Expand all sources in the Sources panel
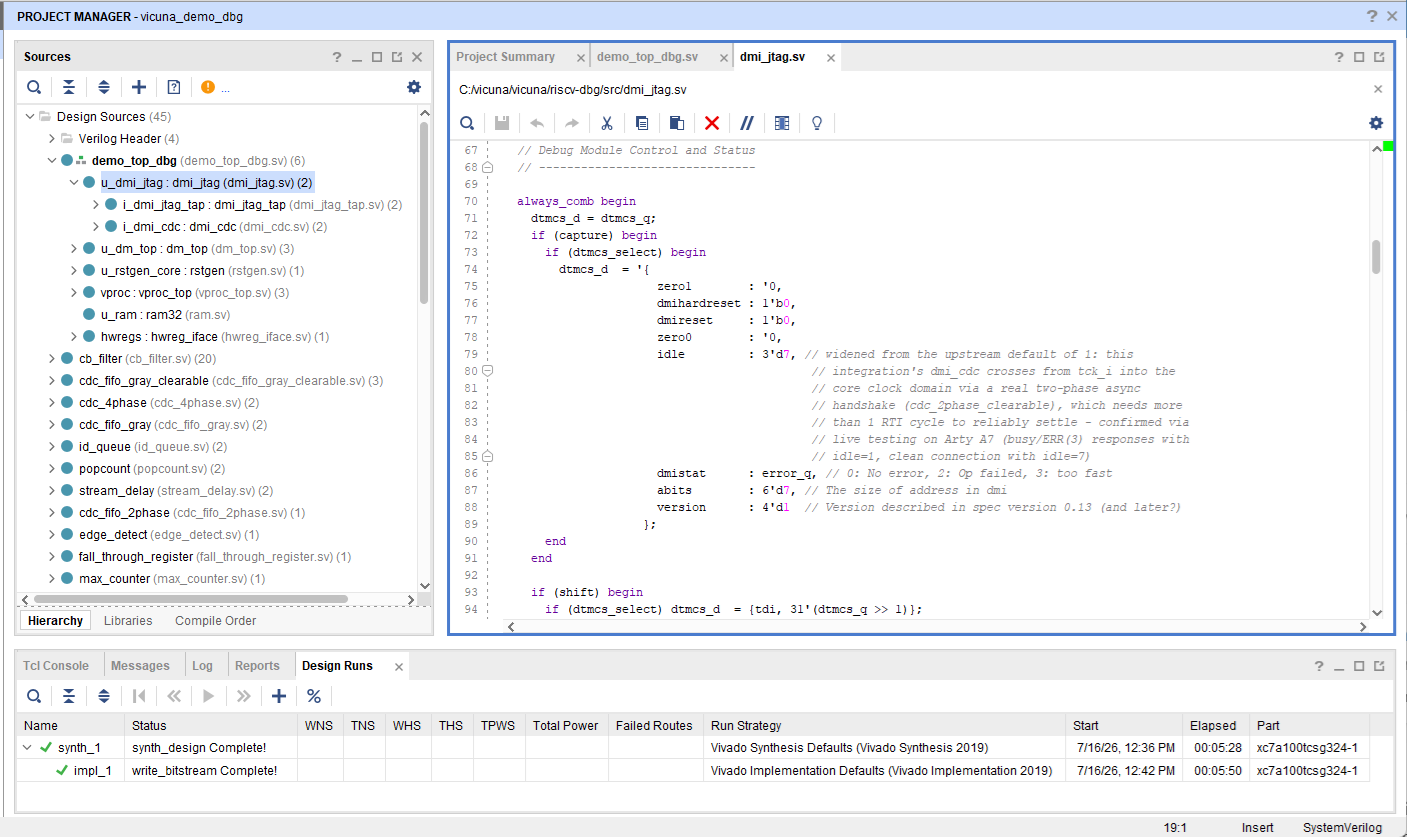 tap(104, 87)
